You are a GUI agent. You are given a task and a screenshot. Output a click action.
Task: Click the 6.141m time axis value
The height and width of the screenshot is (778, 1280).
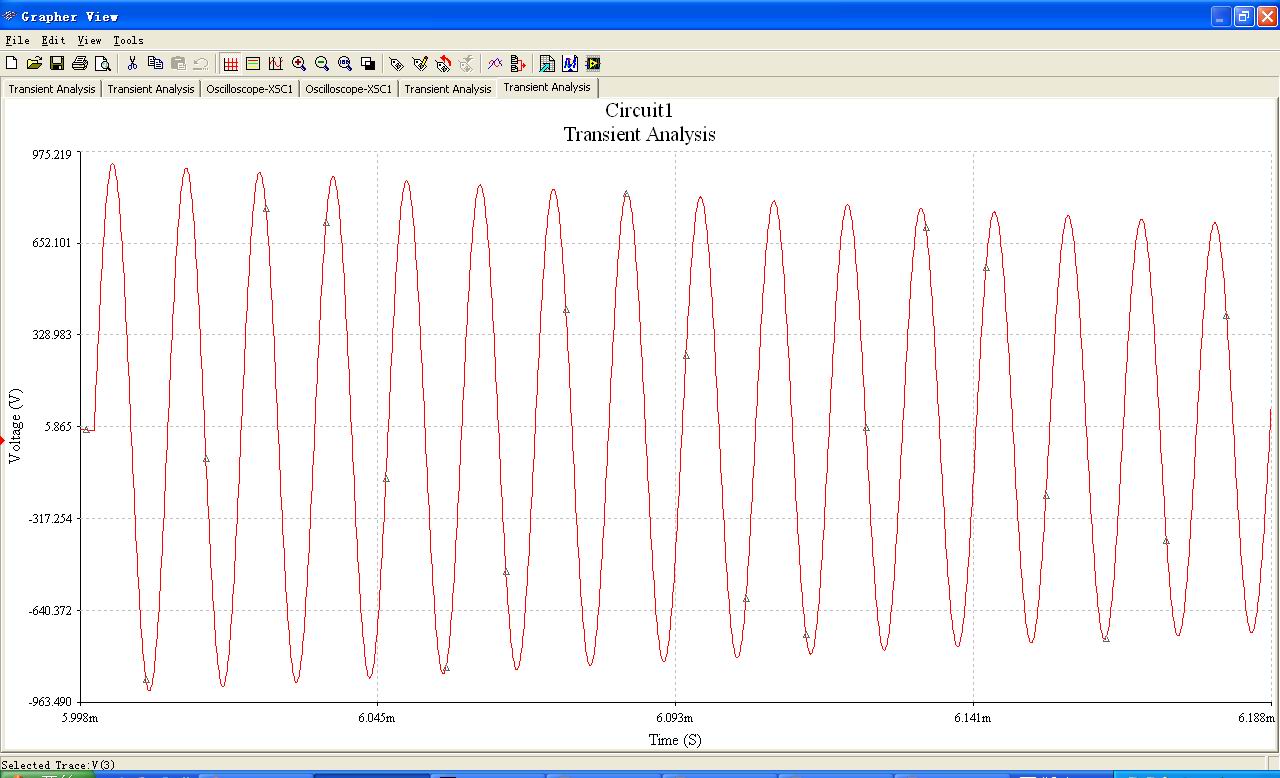pyautogui.click(x=973, y=717)
